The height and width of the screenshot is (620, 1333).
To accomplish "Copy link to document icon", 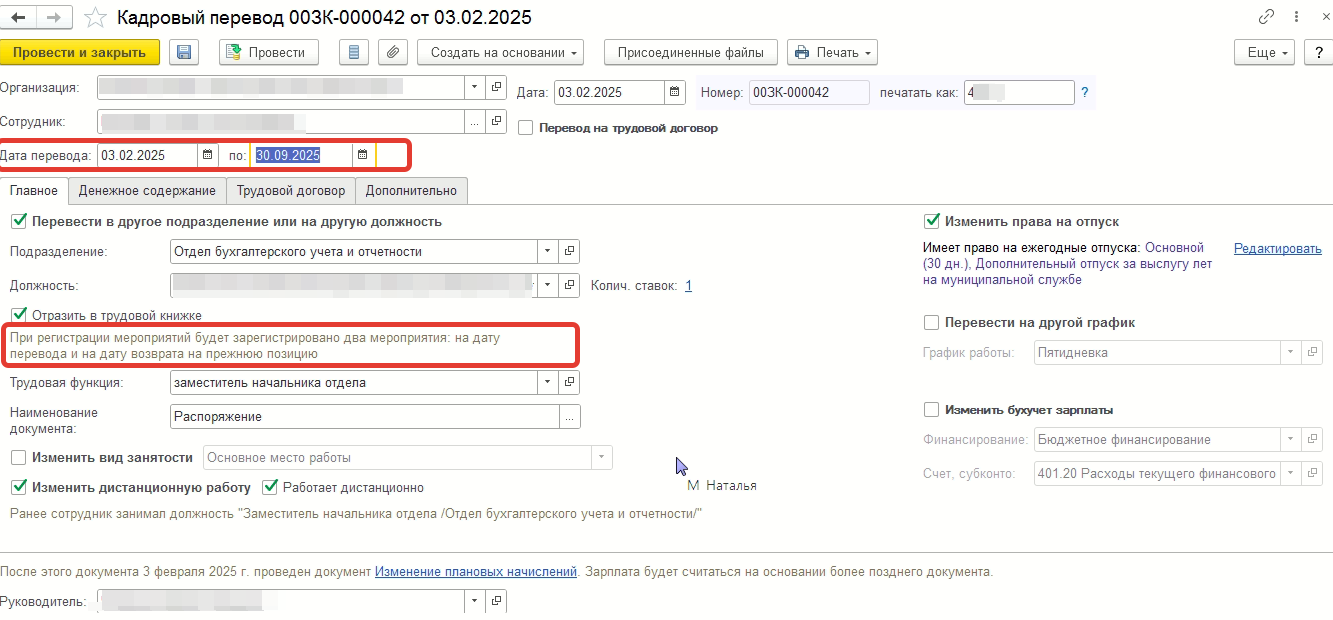I will (x=1266, y=18).
